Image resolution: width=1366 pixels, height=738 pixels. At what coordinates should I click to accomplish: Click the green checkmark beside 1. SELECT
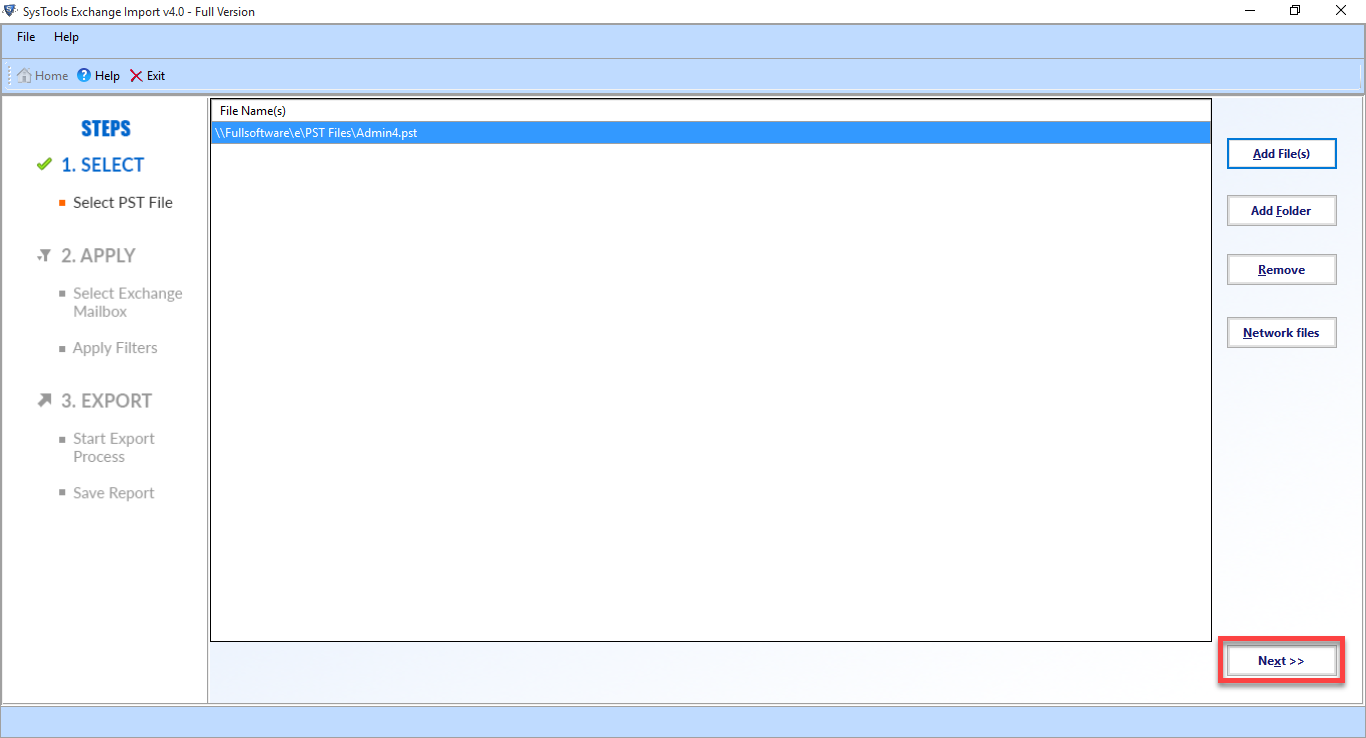point(43,164)
